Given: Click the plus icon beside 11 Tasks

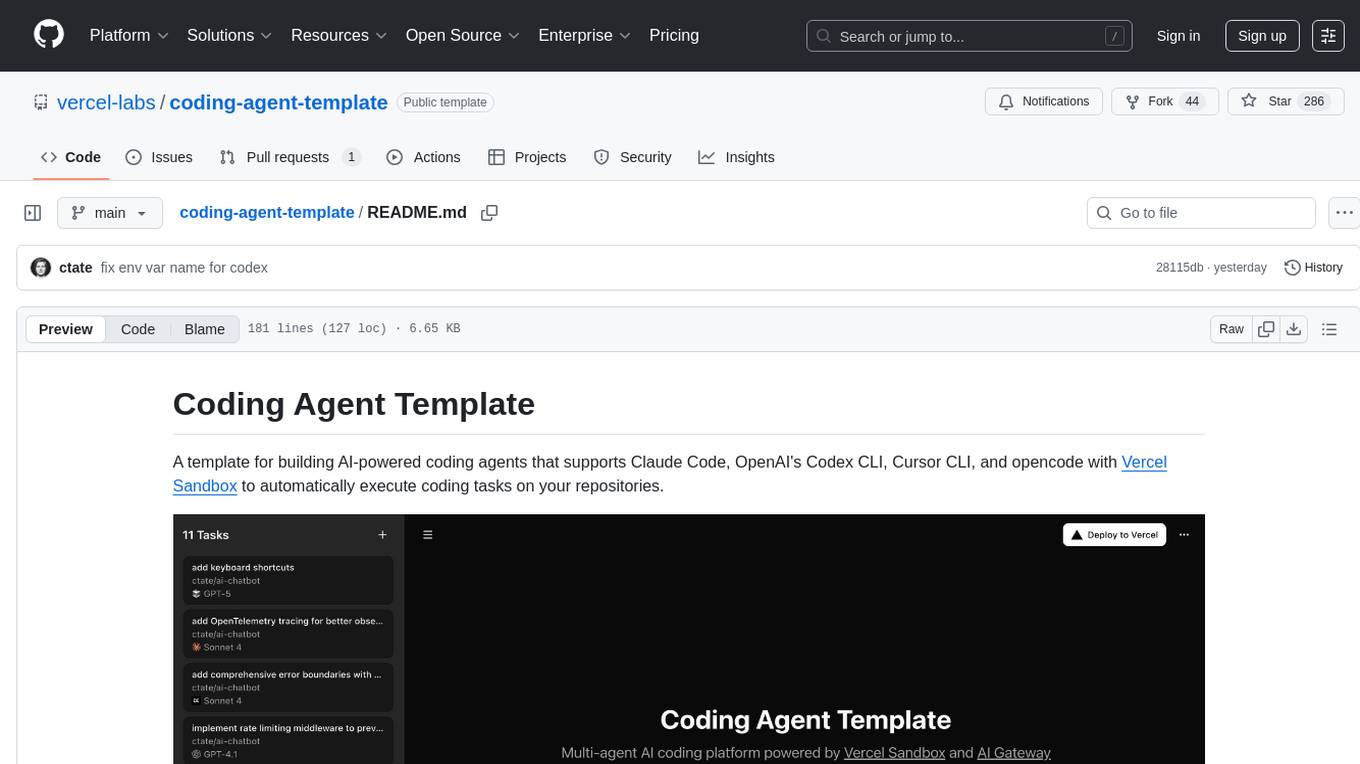Looking at the screenshot, I should tap(382, 535).
